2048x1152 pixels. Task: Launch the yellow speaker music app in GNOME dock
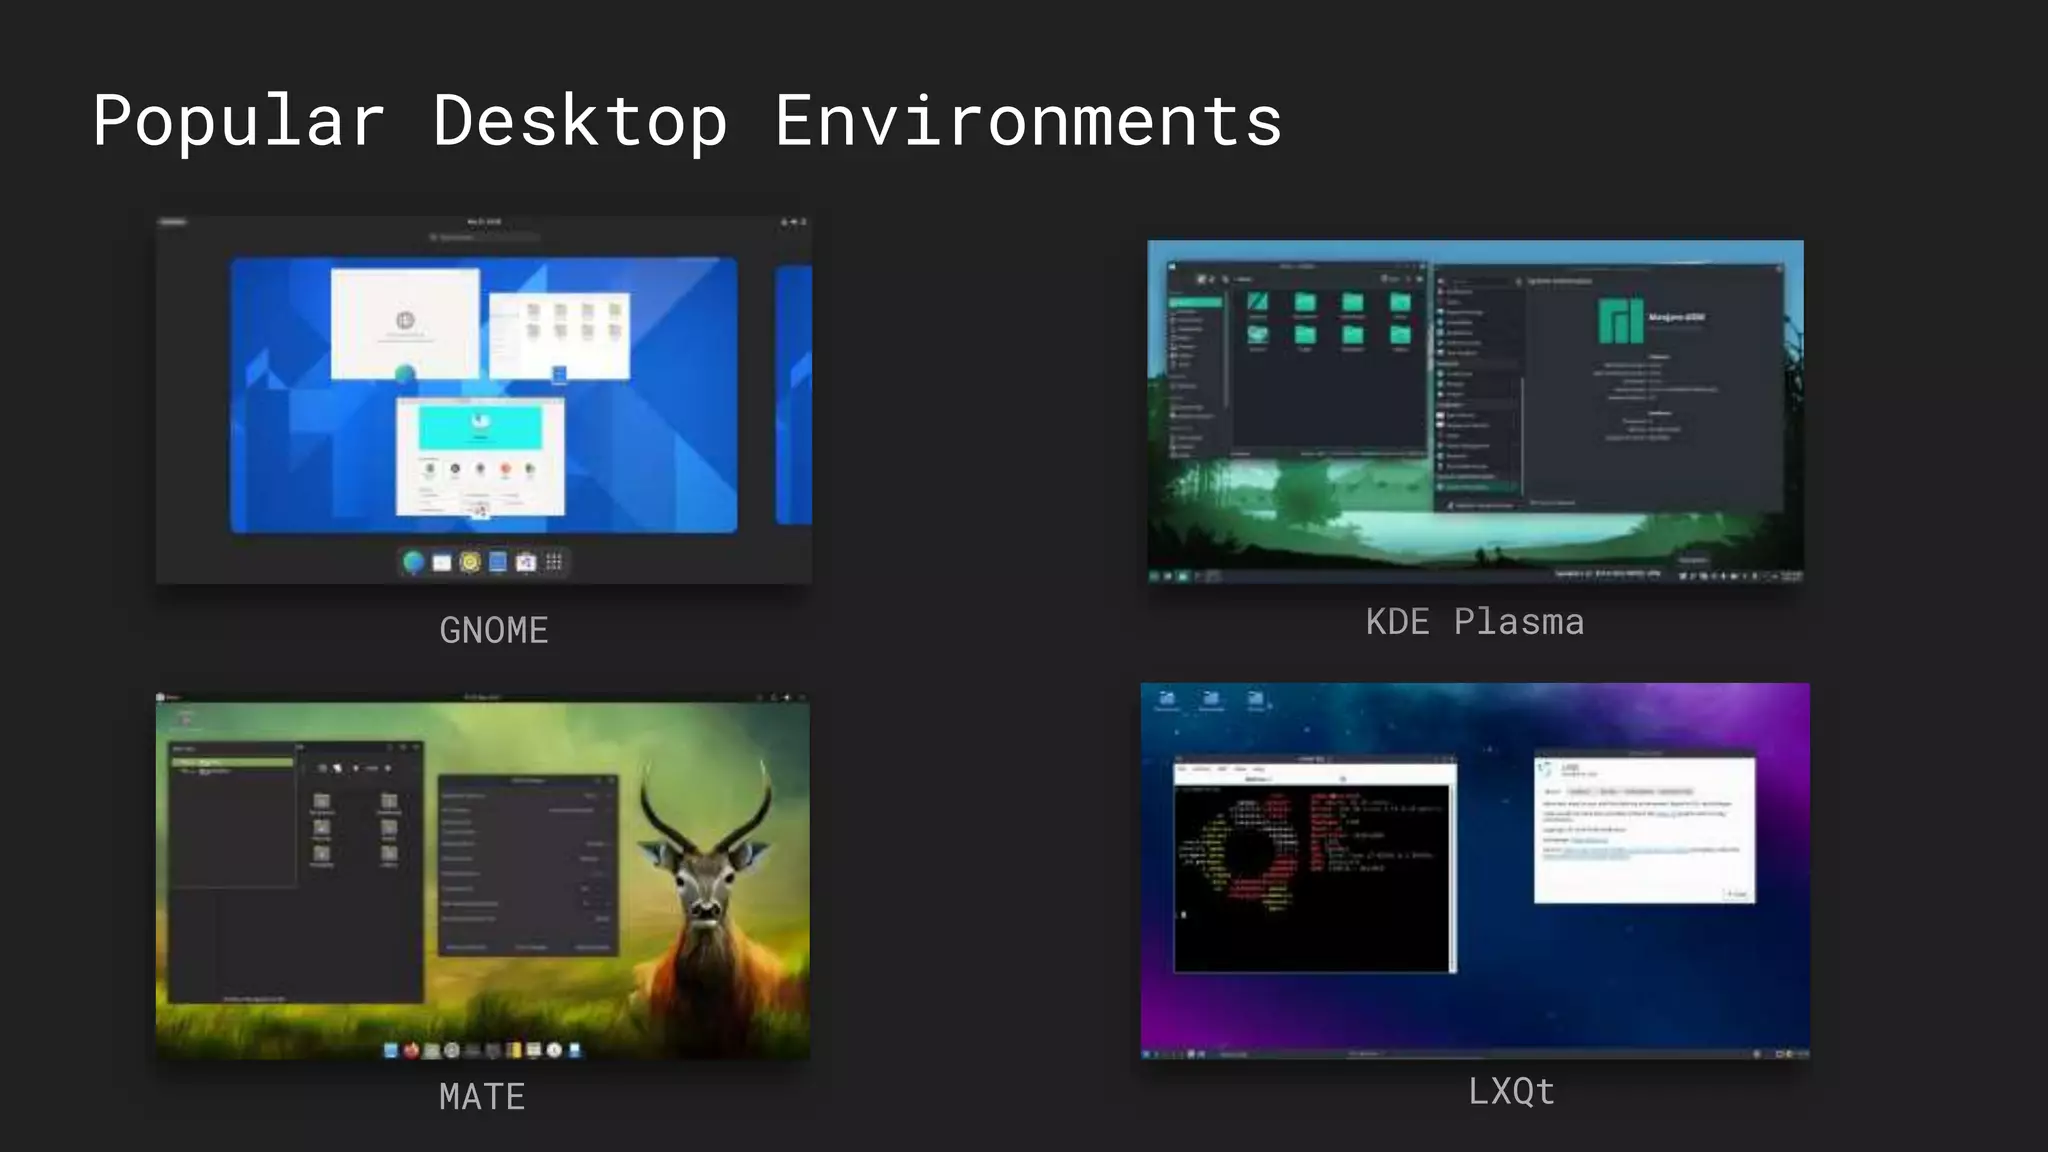click(x=470, y=562)
